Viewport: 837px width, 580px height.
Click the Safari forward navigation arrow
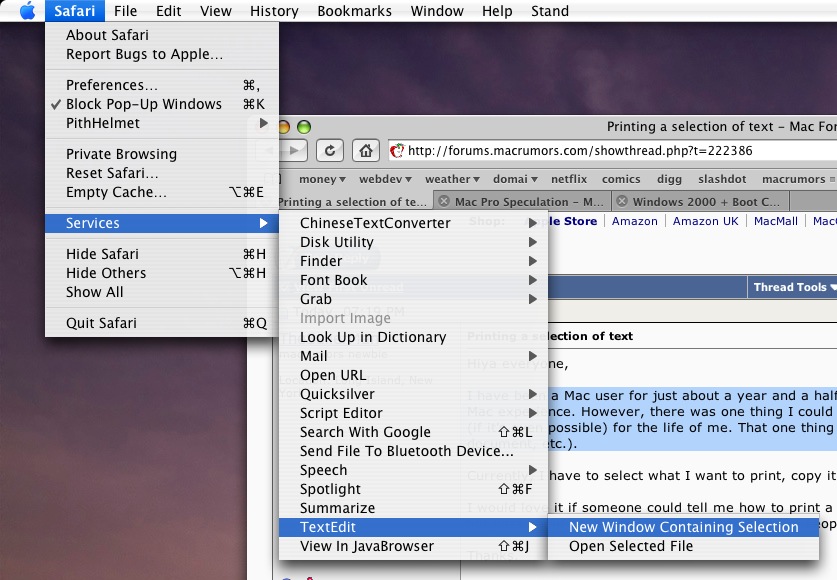pyautogui.click(x=294, y=151)
